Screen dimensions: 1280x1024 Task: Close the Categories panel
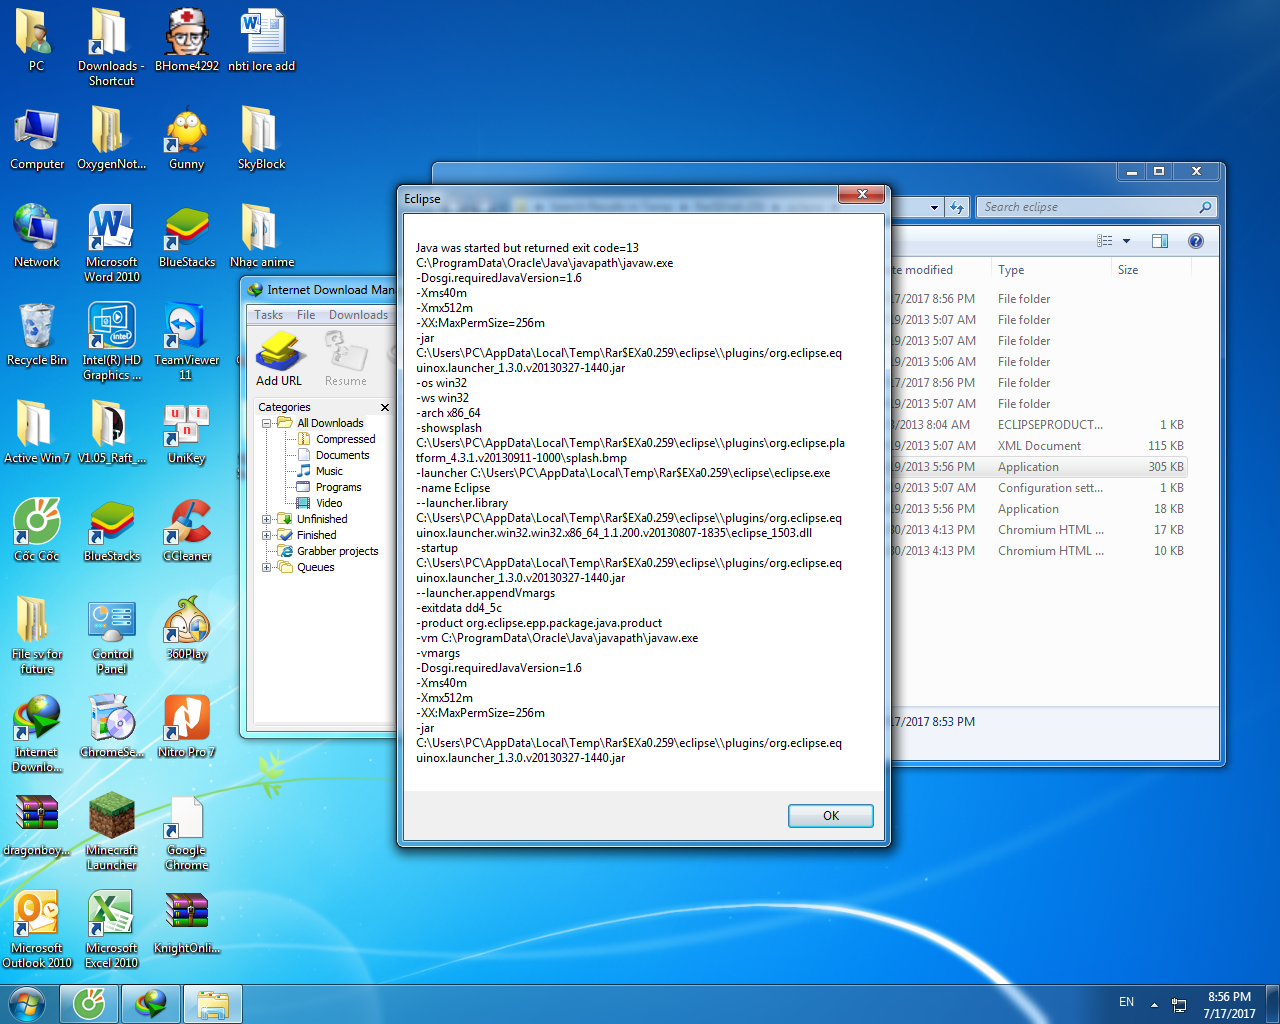point(385,407)
